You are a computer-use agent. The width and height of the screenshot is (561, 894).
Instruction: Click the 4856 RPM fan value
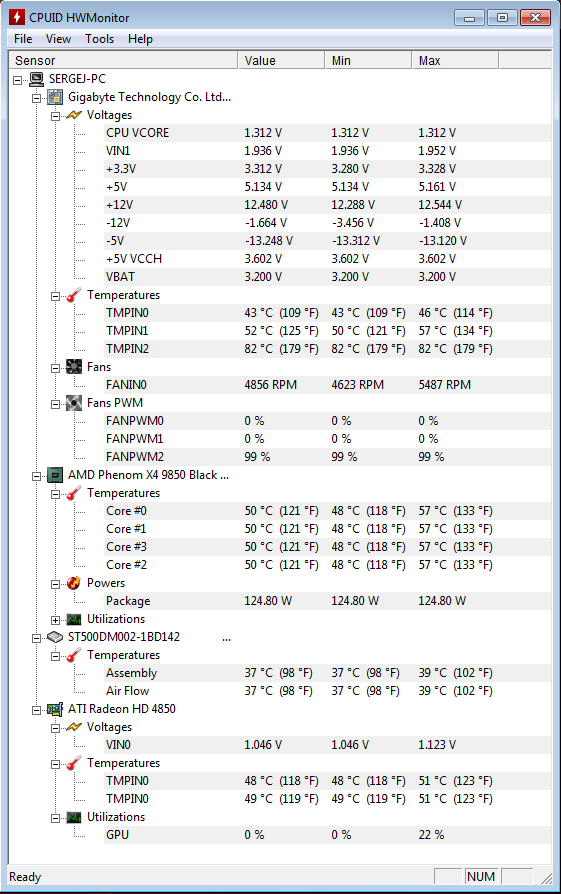click(x=271, y=385)
